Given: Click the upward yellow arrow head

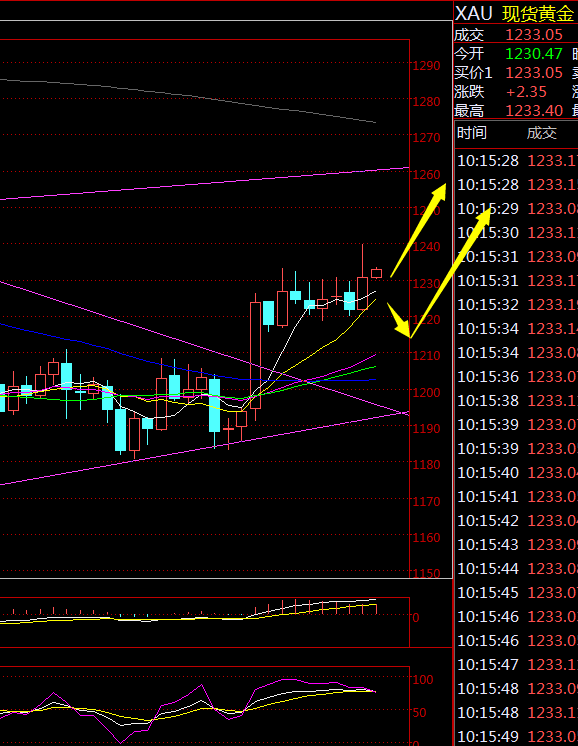Looking at the screenshot, I should 439,191.
